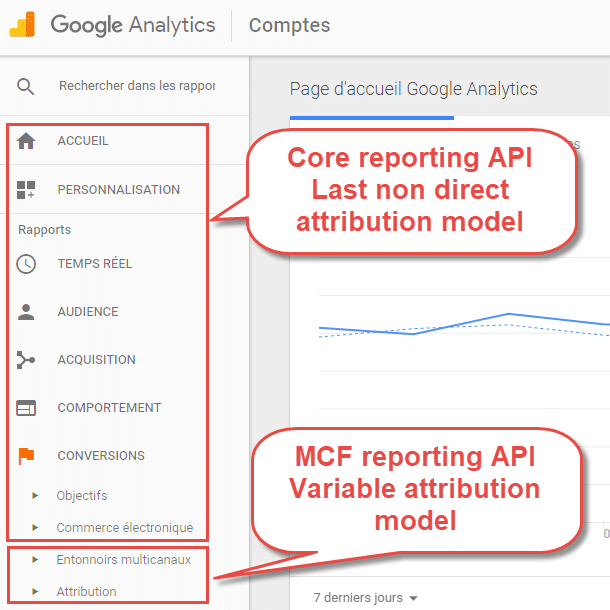The image size is (610, 610).
Task: Open the Comptes header link
Action: point(289,25)
